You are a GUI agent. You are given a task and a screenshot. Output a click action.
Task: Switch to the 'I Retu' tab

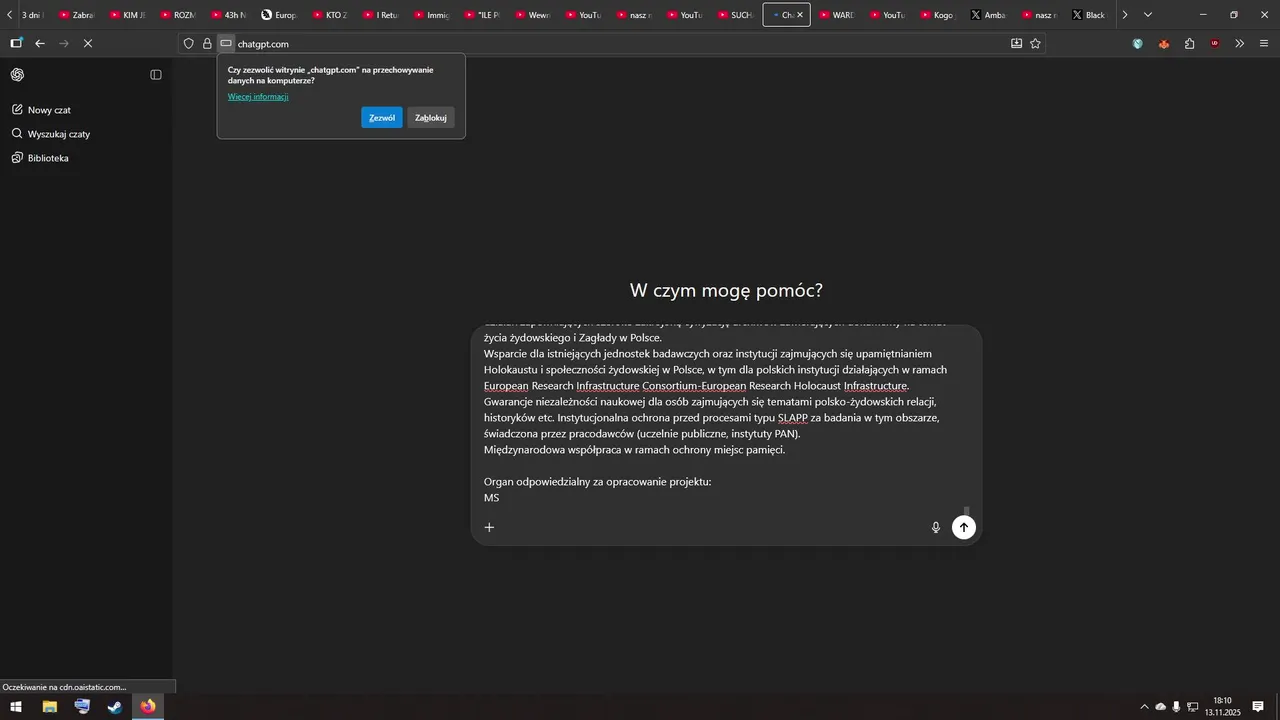tap(381, 15)
